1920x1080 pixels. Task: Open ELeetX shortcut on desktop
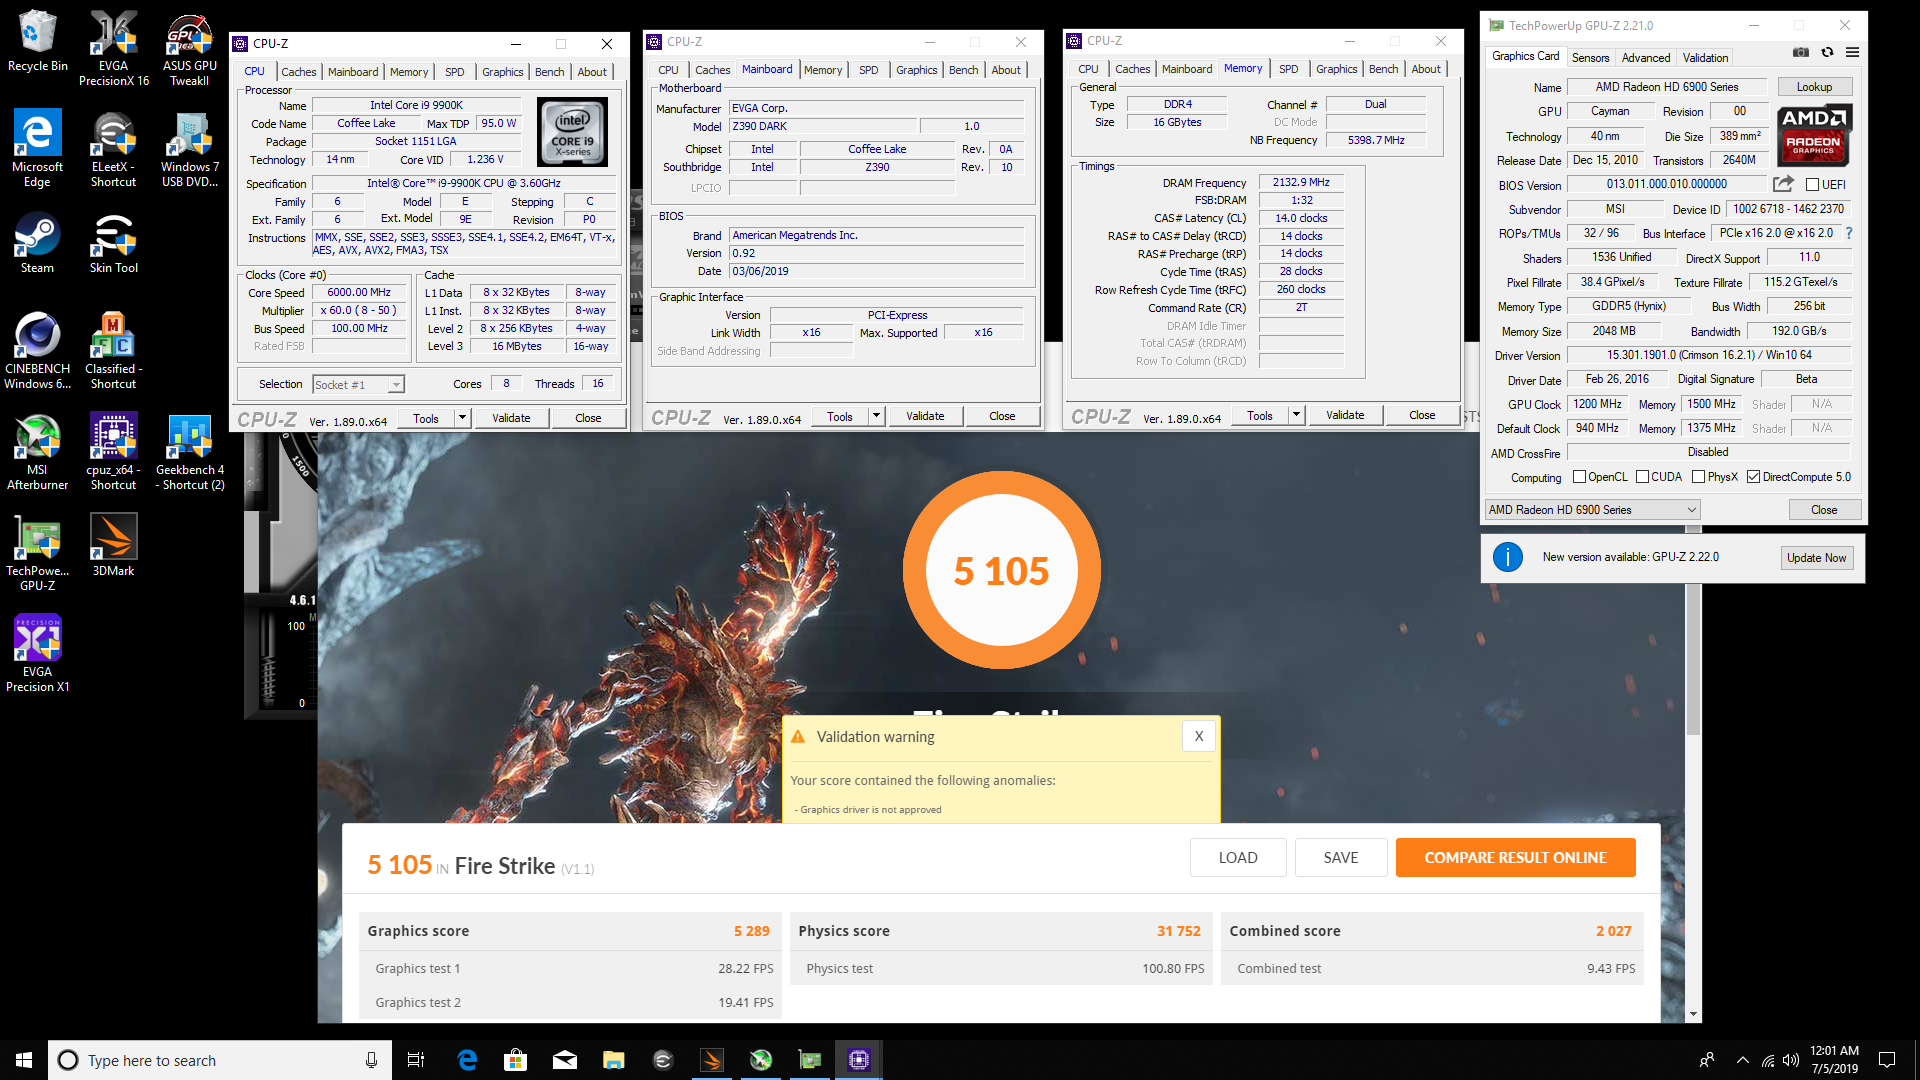tap(113, 148)
